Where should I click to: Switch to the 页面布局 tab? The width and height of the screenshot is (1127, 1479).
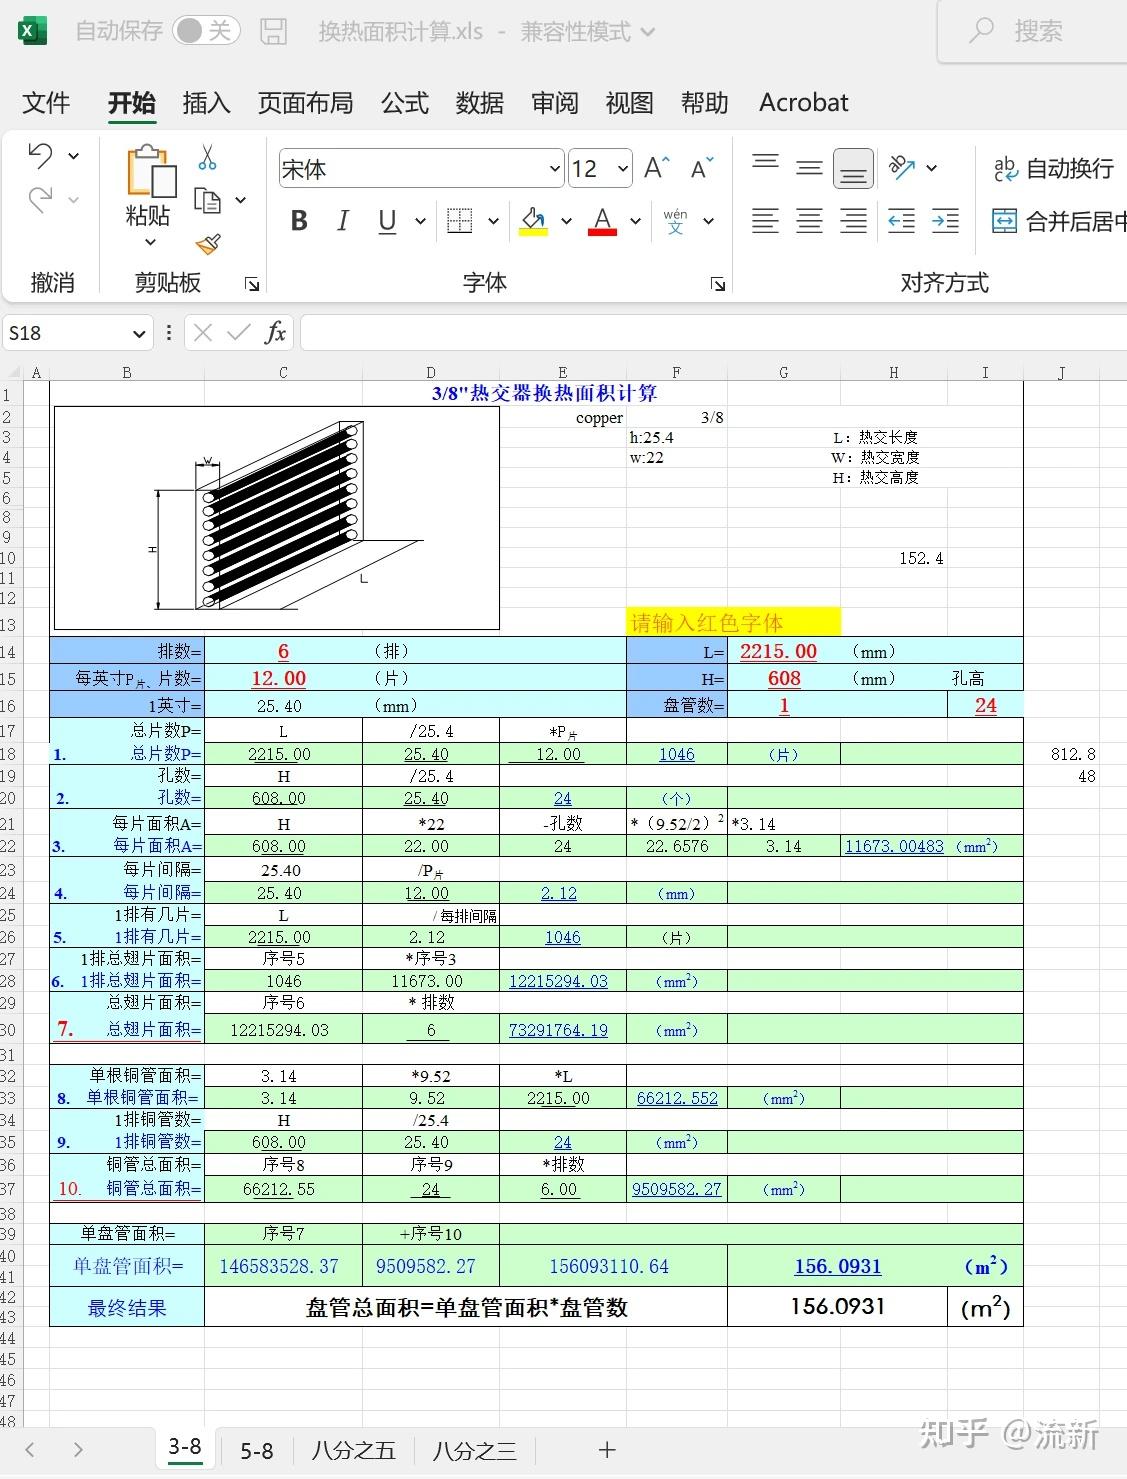pyautogui.click(x=305, y=103)
